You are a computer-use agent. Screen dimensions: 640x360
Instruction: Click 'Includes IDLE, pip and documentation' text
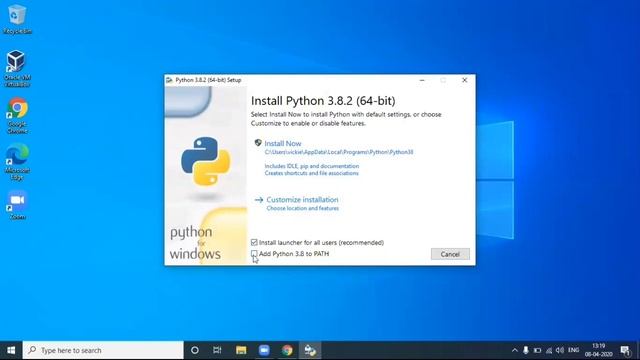pyautogui.click(x=312, y=166)
